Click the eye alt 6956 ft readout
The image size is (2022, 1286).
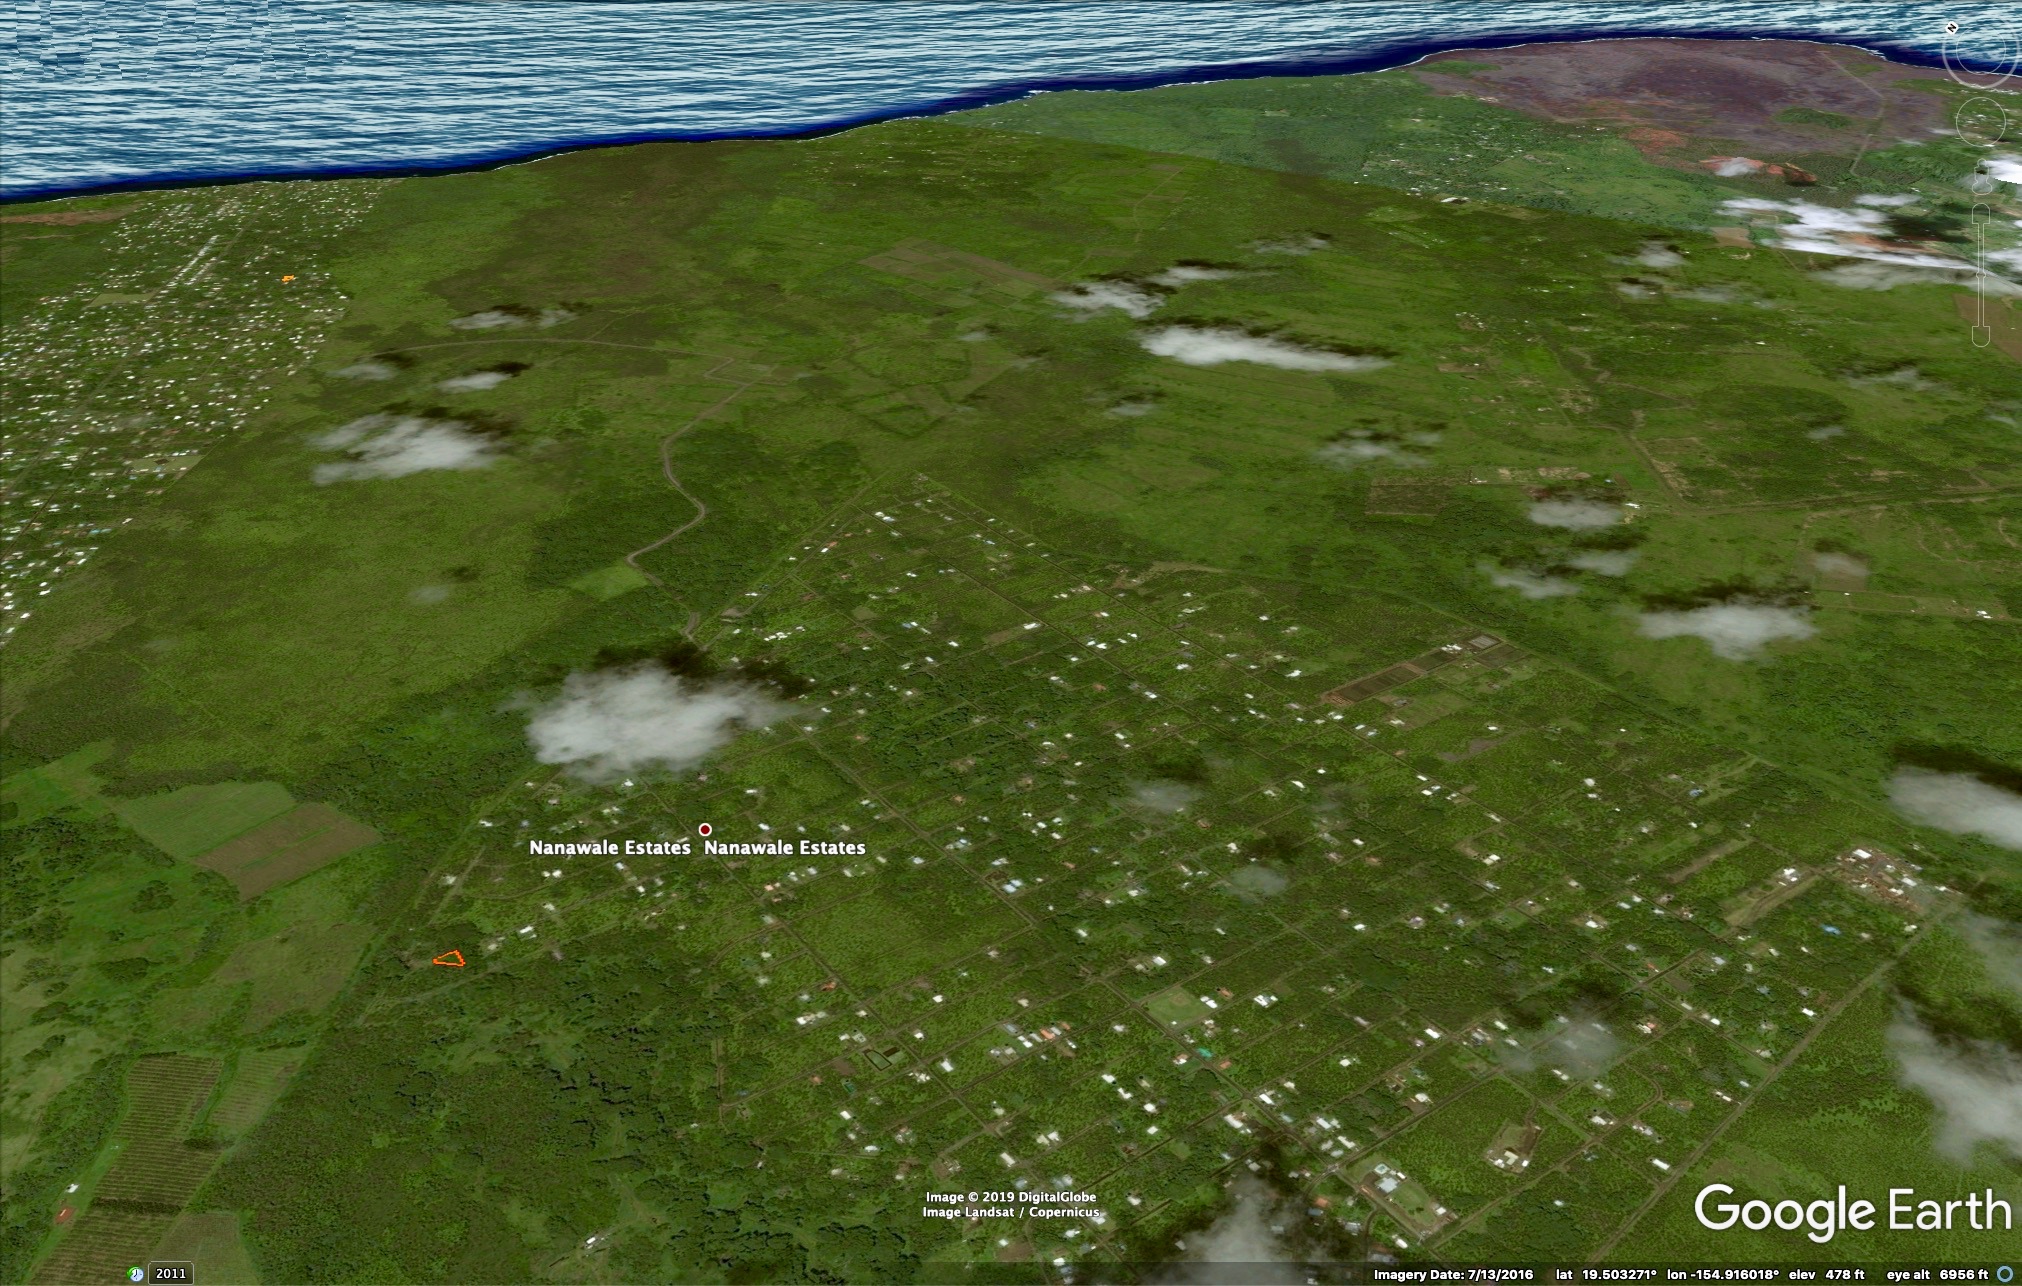1938,1274
